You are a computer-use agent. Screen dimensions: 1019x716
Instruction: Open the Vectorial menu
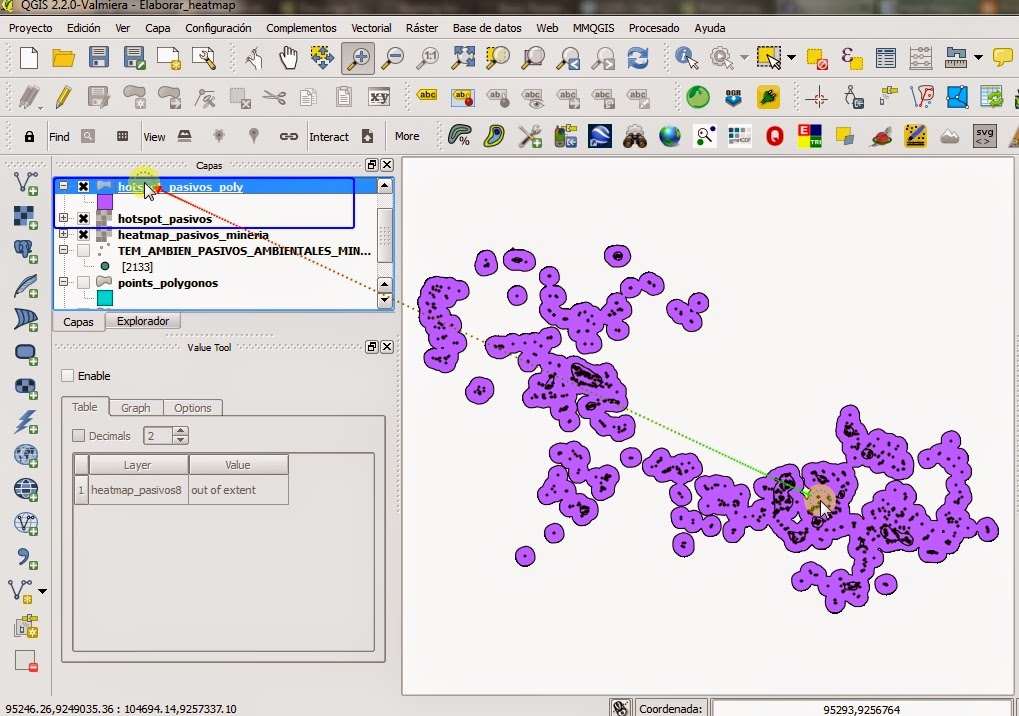(371, 28)
